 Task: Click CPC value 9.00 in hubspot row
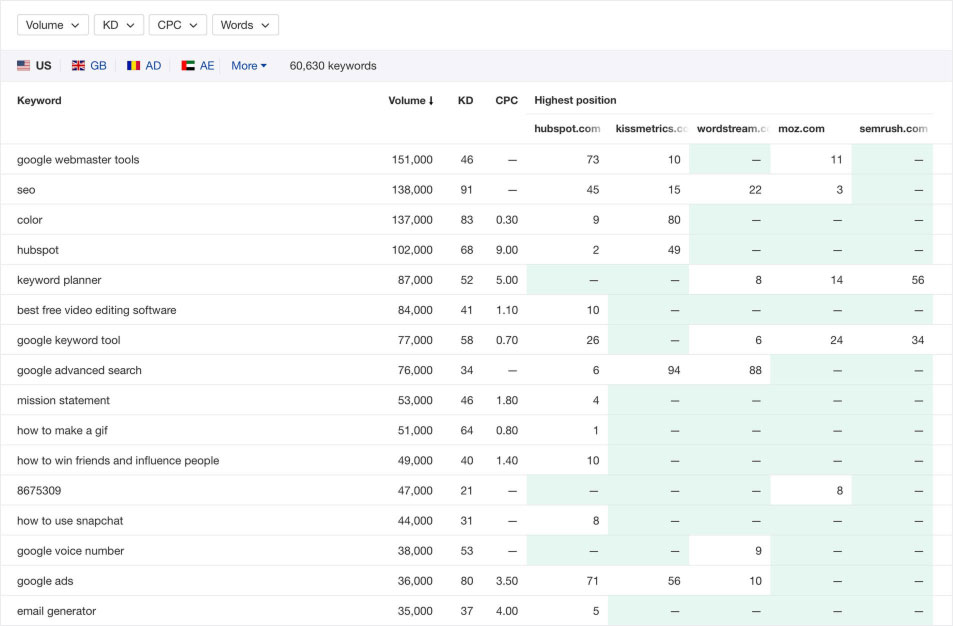click(507, 250)
